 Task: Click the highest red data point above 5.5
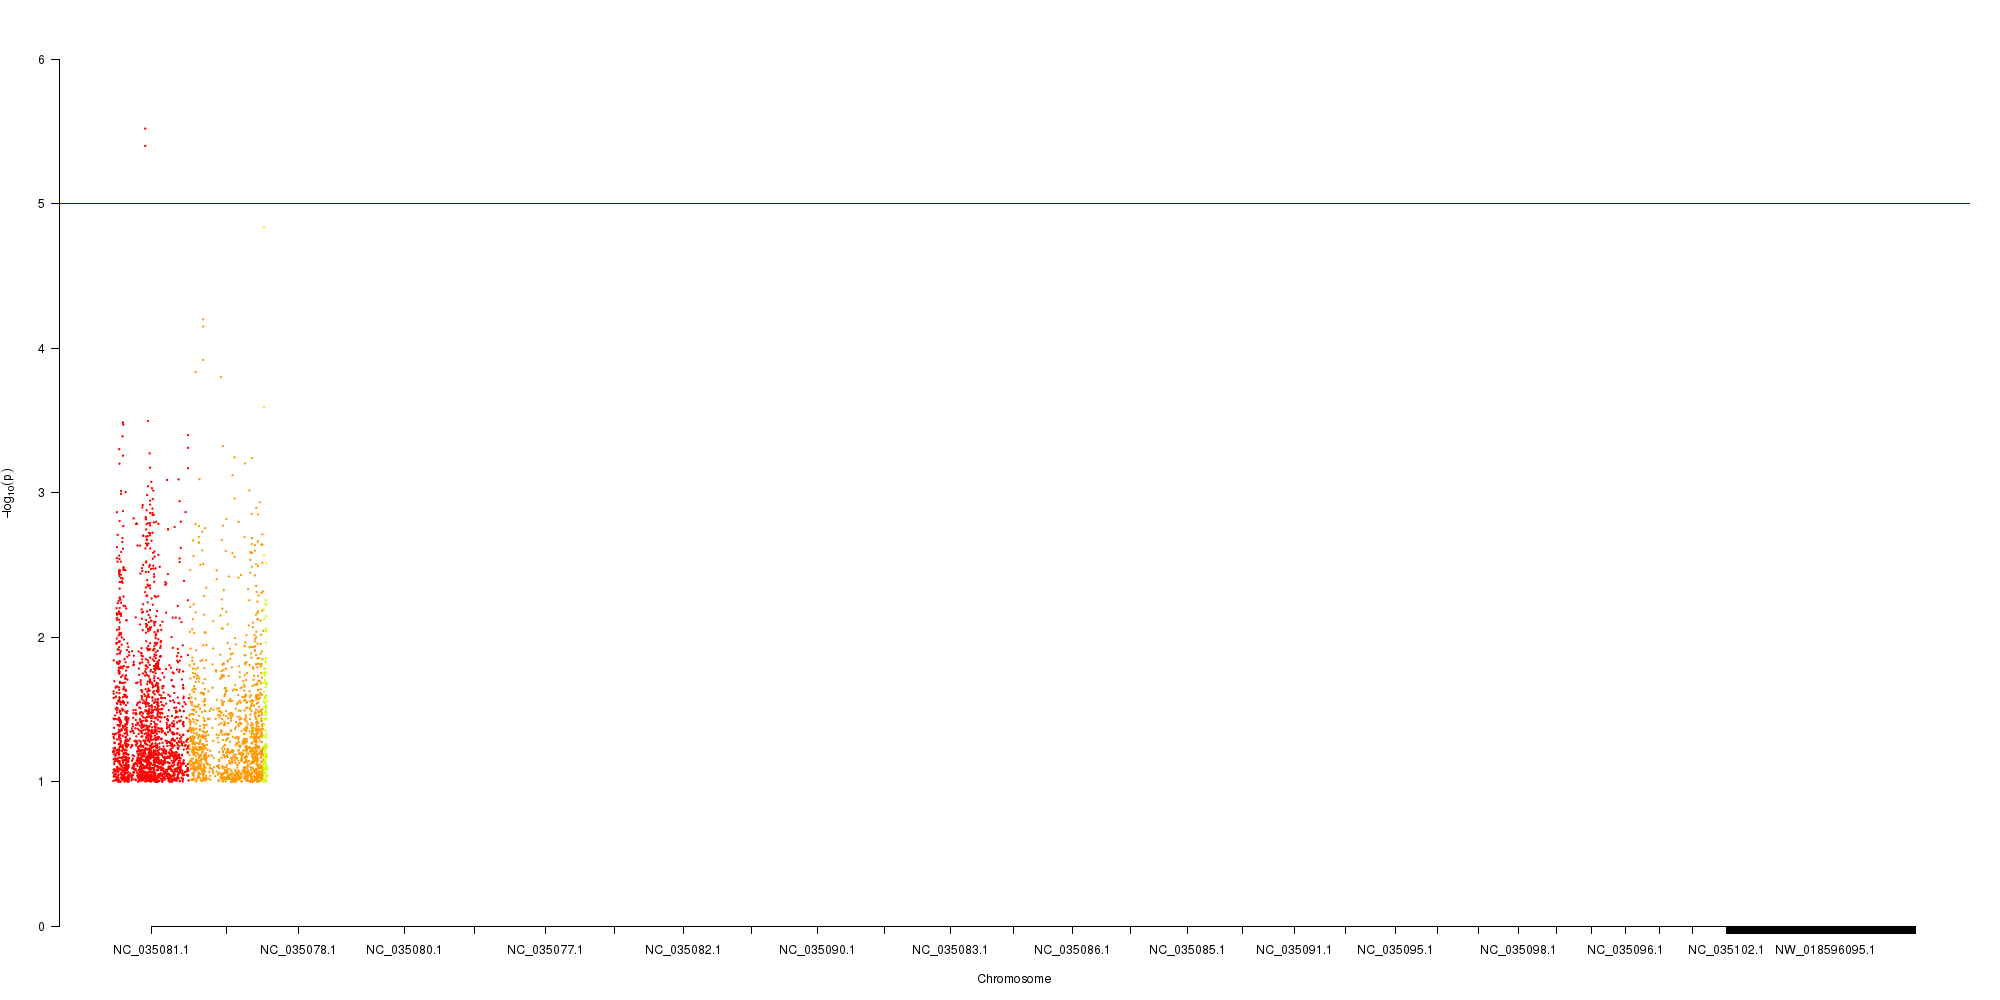(x=145, y=128)
